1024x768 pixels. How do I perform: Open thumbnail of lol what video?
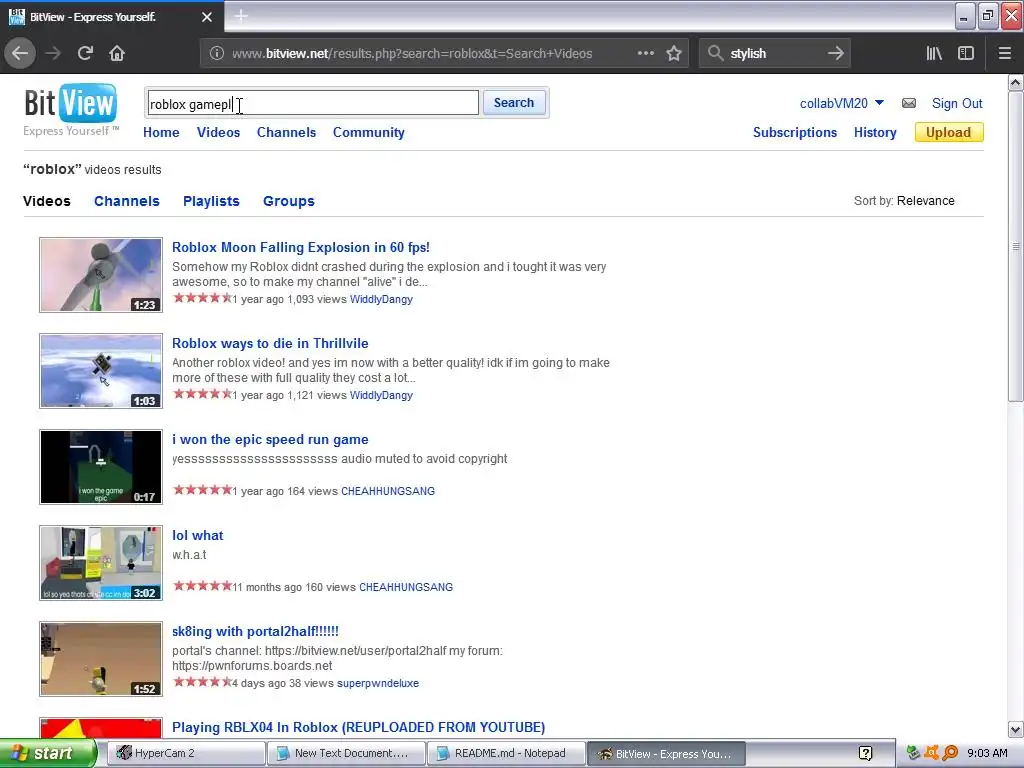[101, 563]
